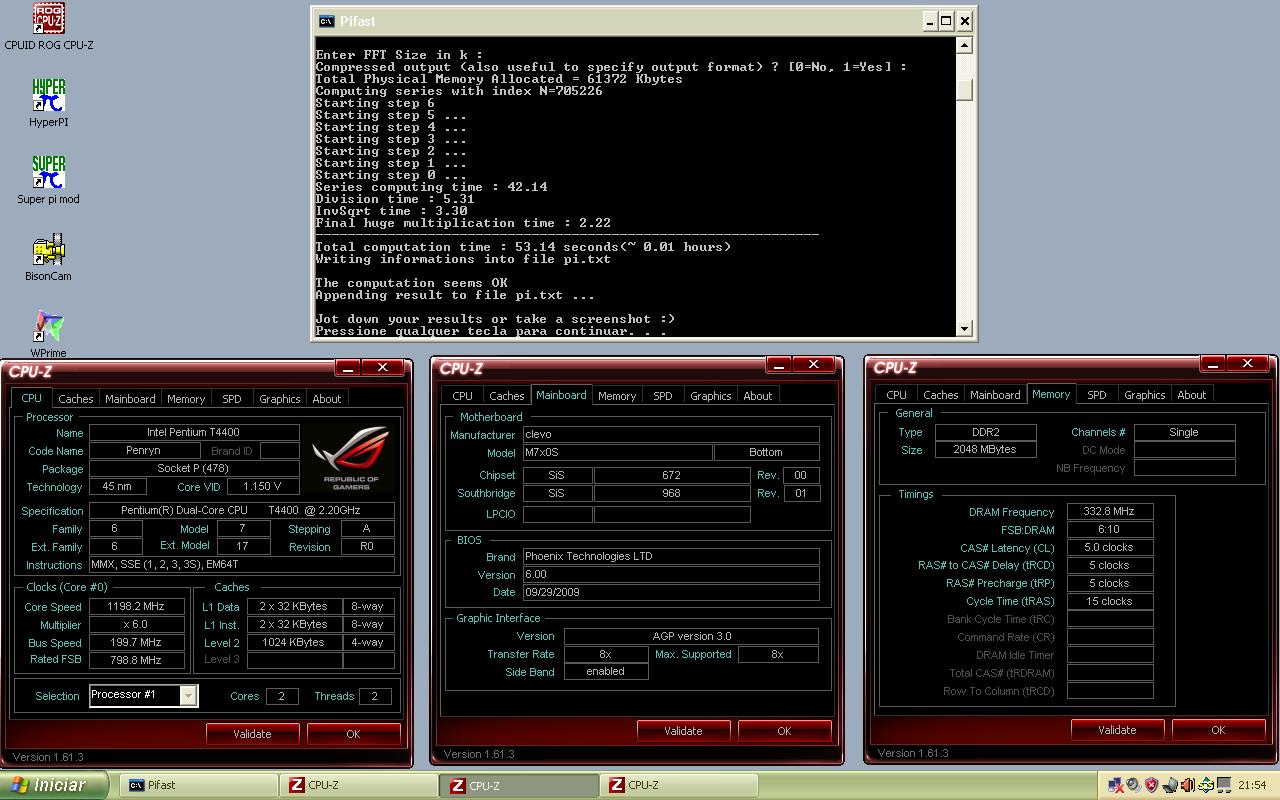This screenshot has height=800, width=1280.
Task: Click the pressed CPU-Z taskbar button
Action: point(520,785)
